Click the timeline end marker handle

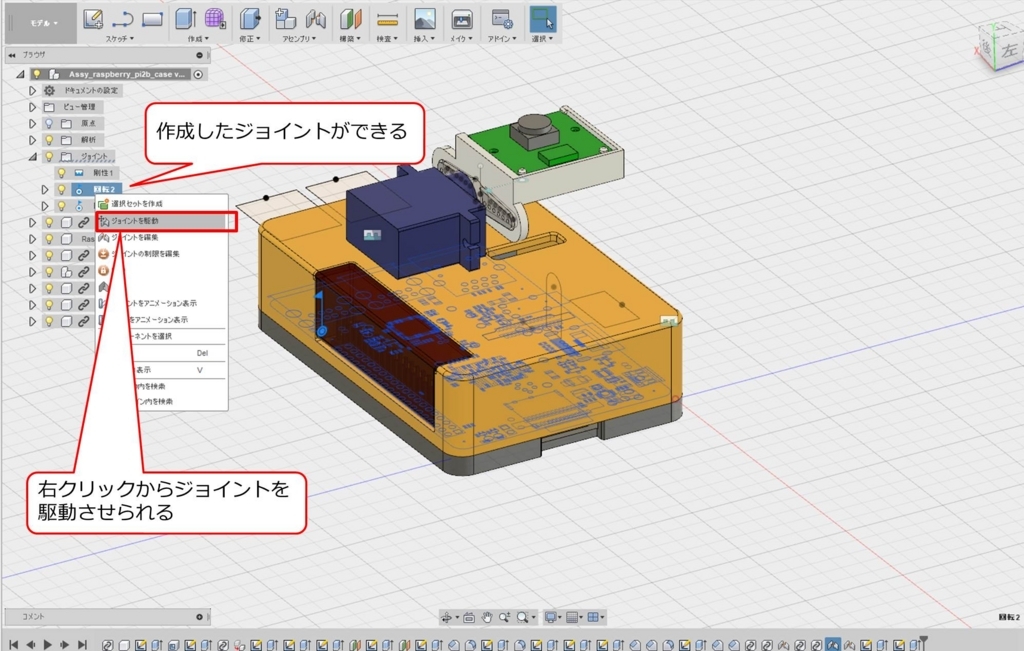pos(923,643)
